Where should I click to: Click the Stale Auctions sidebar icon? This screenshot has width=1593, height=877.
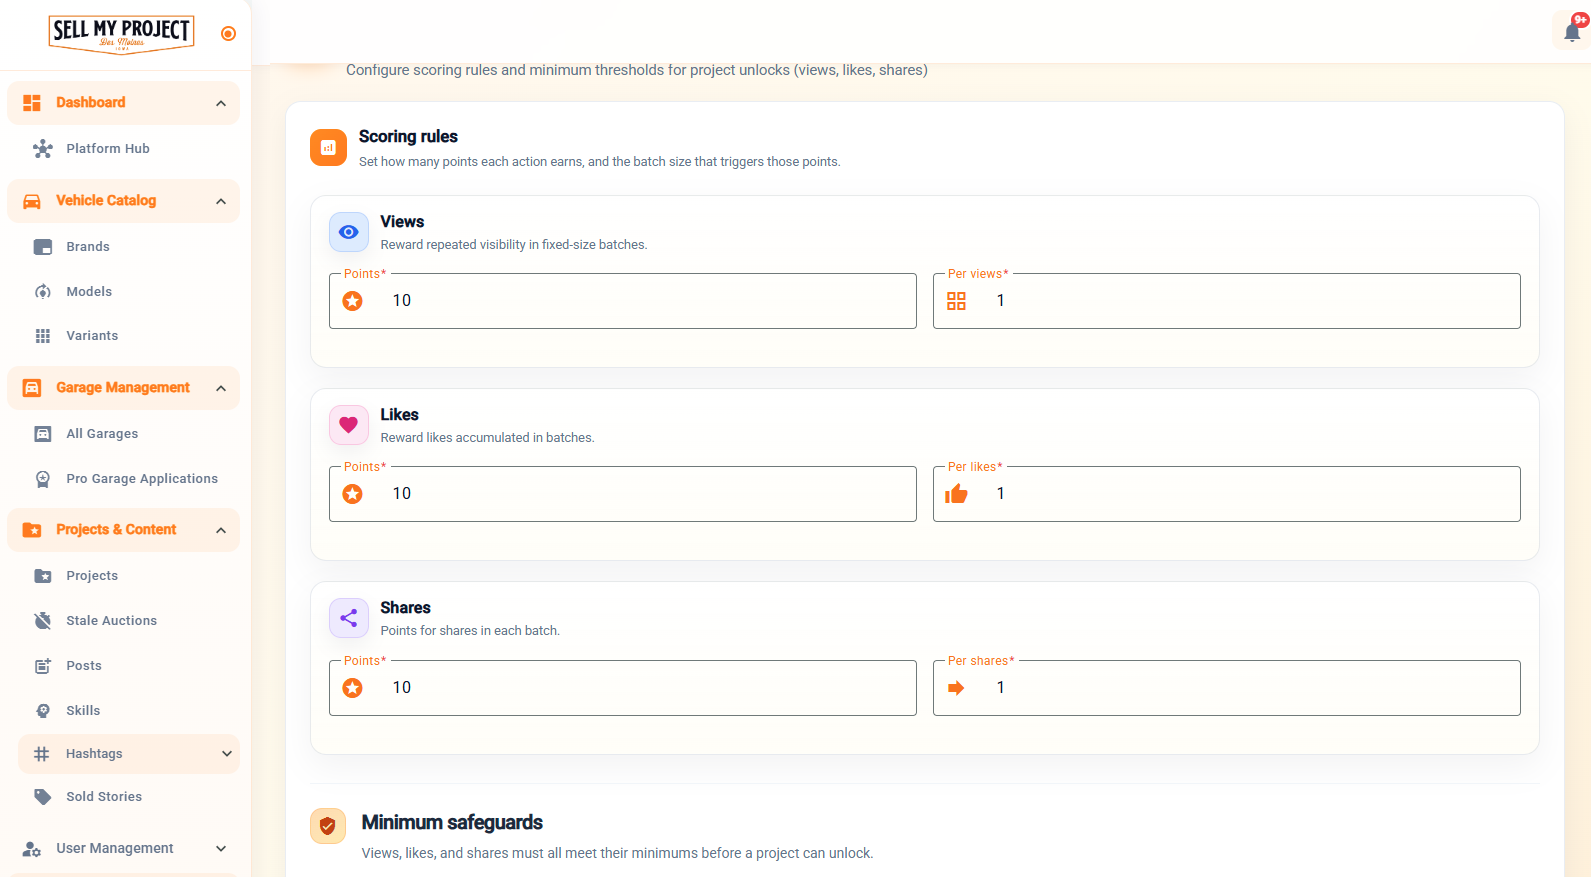pyautogui.click(x=43, y=621)
